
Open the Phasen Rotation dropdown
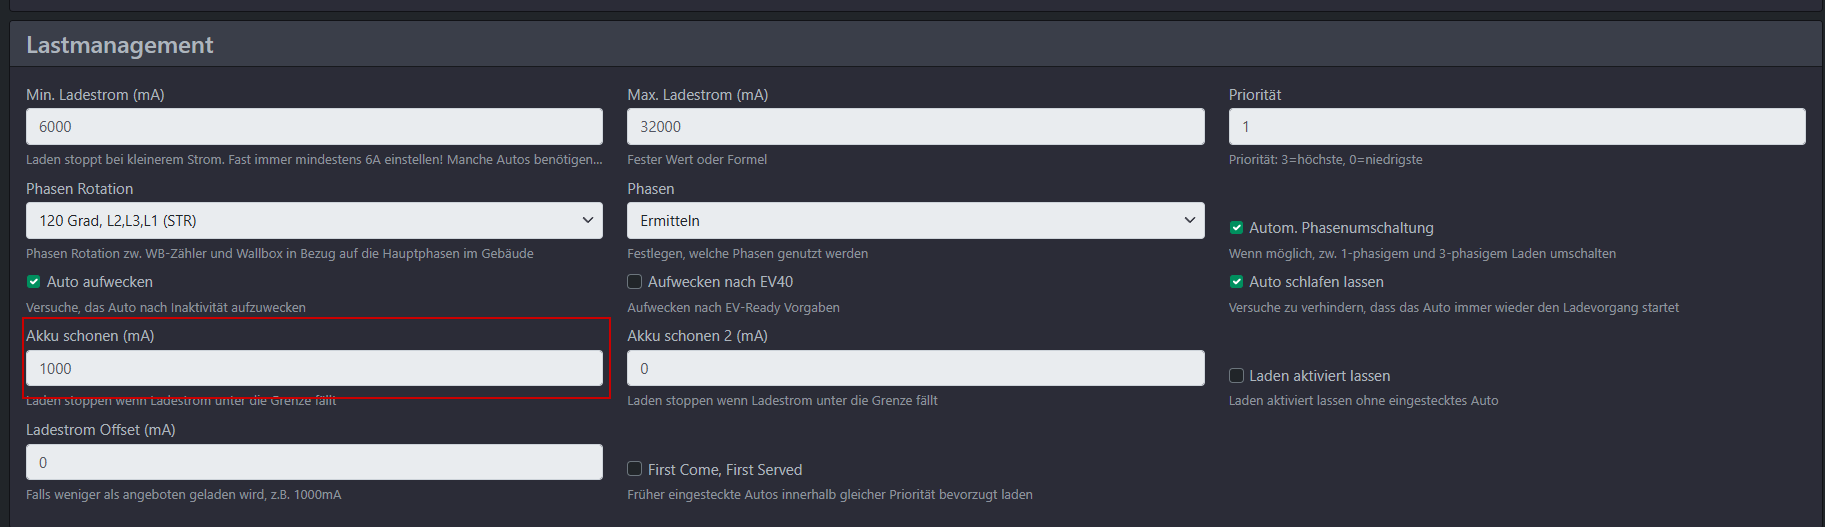point(314,221)
